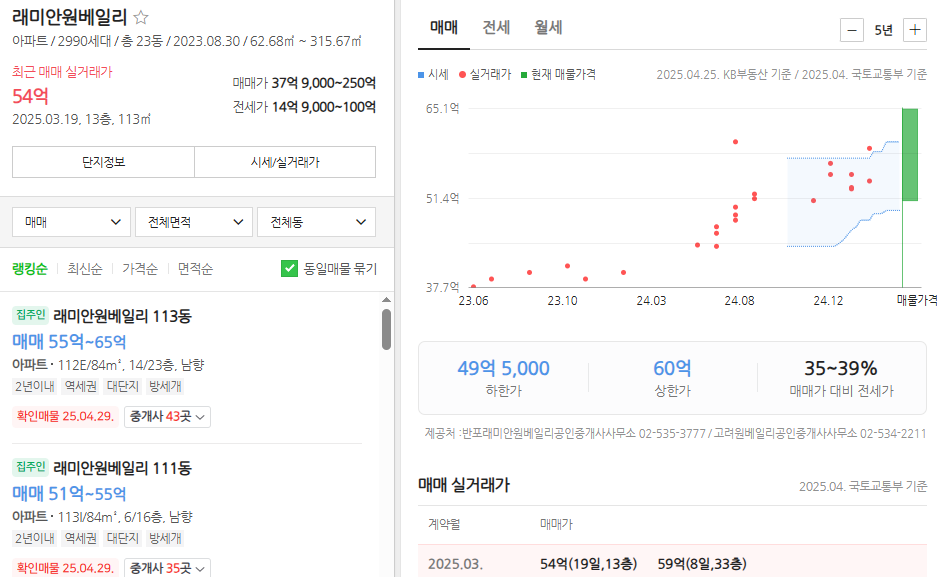The image size is (942, 577).
Task: Click the 확인매물 25.04.29. label on 111동
Action: click(65, 568)
